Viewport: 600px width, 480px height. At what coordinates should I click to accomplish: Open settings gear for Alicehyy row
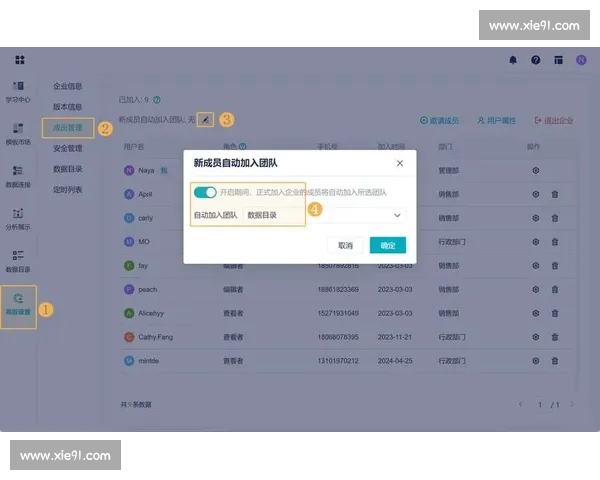536,313
